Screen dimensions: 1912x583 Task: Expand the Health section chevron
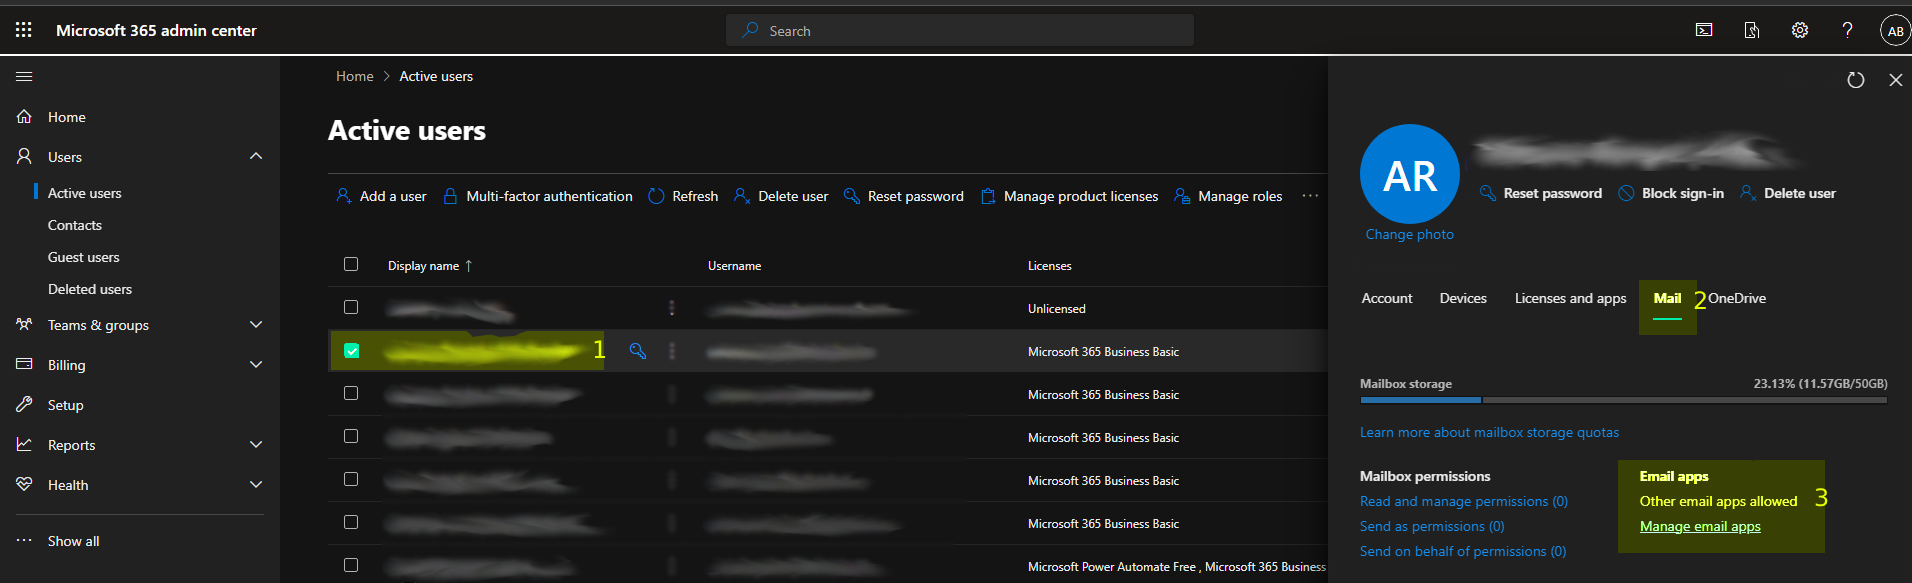(x=256, y=484)
